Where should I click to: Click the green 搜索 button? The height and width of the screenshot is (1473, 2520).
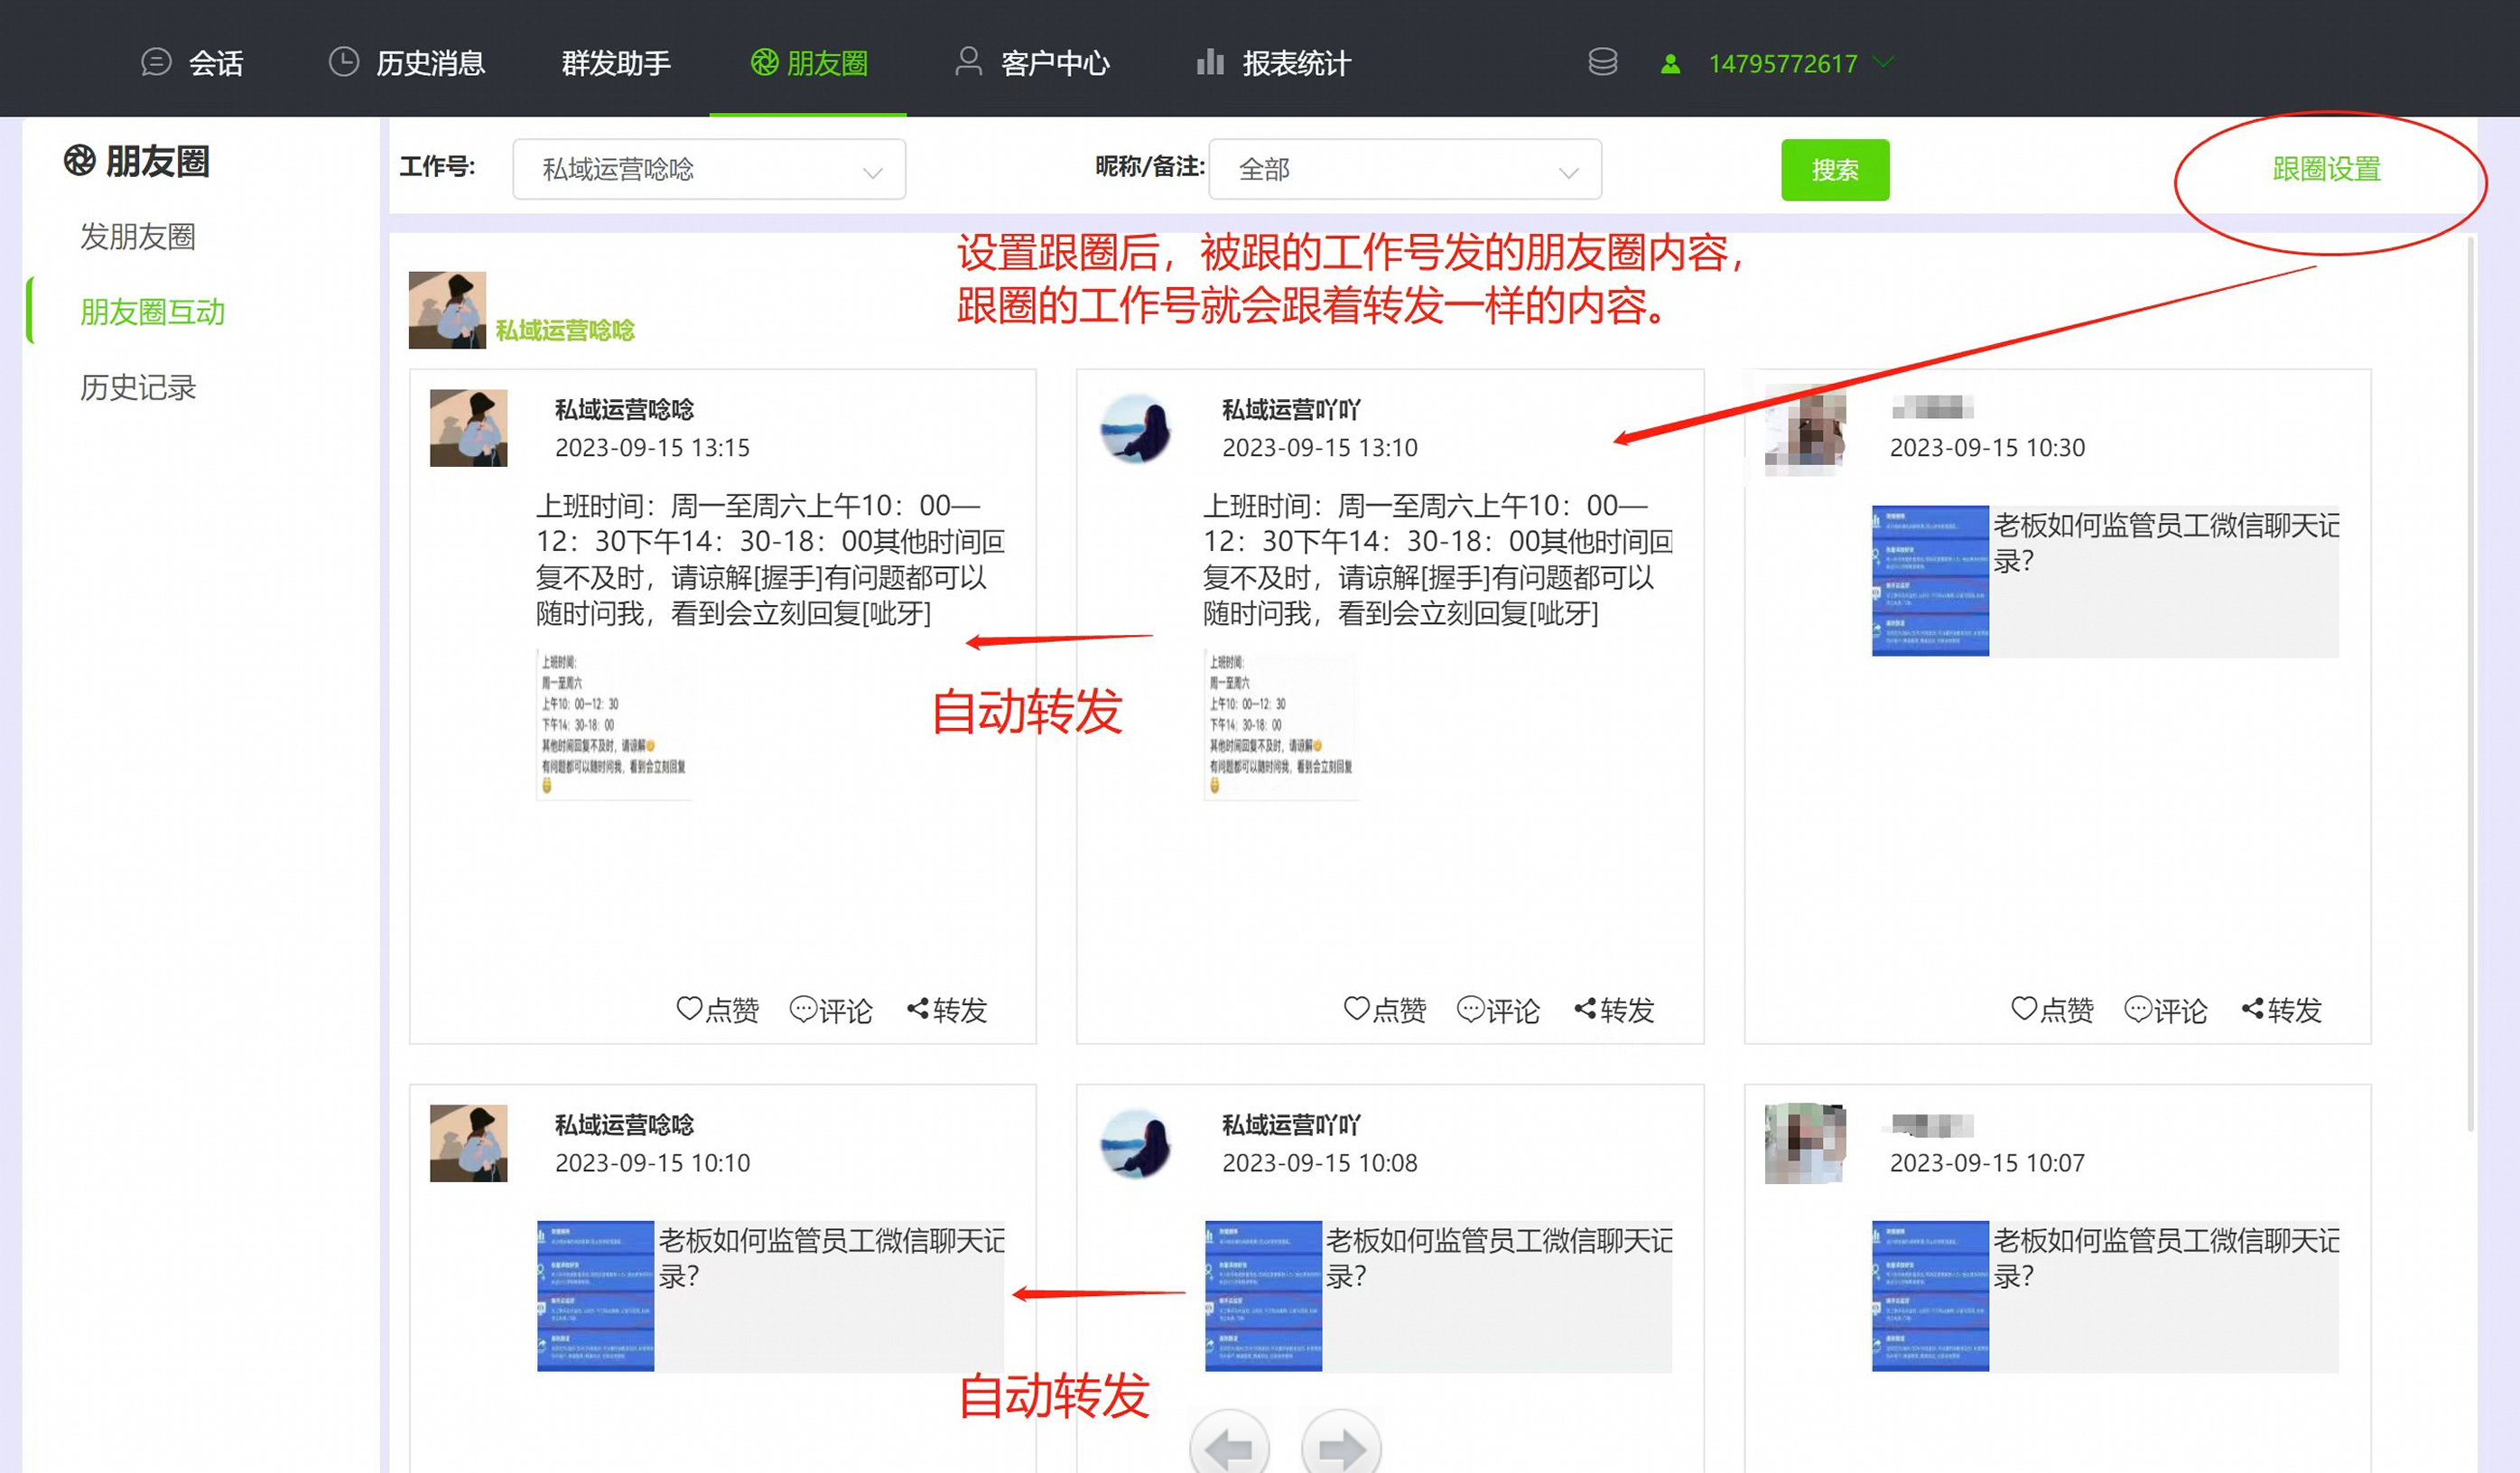[x=1834, y=169]
